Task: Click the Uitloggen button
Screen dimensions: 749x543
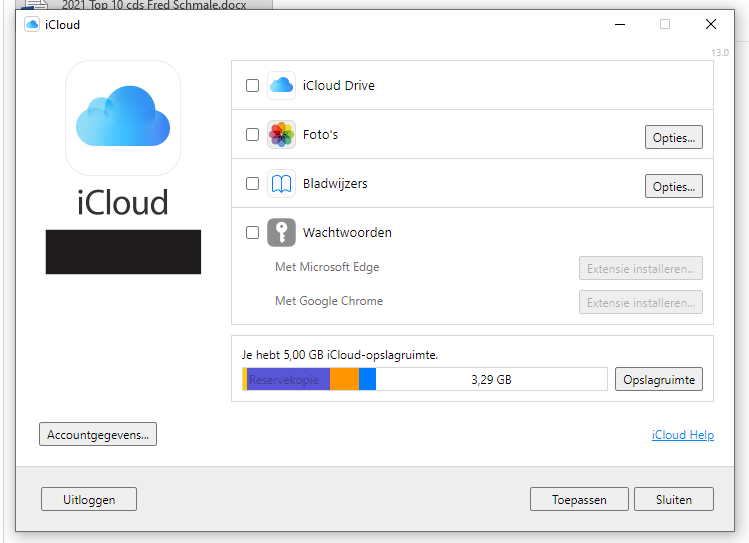Action: [x=89, y=499]
